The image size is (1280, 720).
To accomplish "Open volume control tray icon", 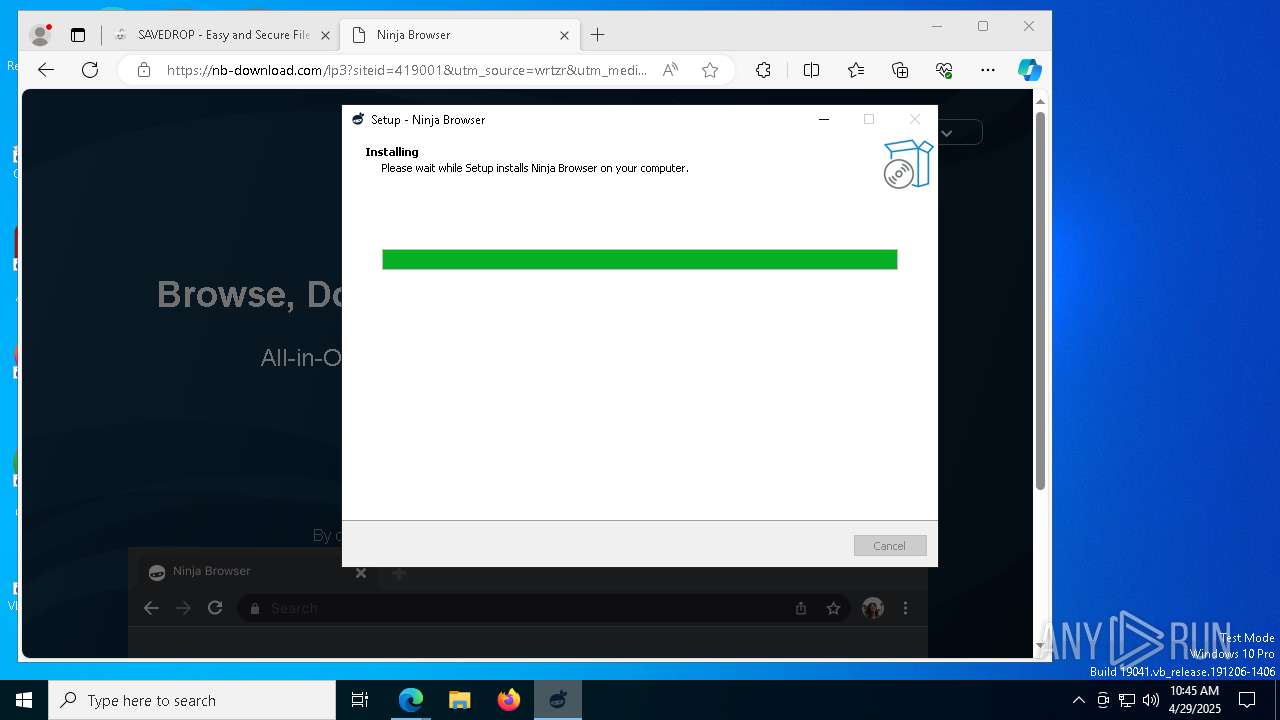I will (1150, 700).
